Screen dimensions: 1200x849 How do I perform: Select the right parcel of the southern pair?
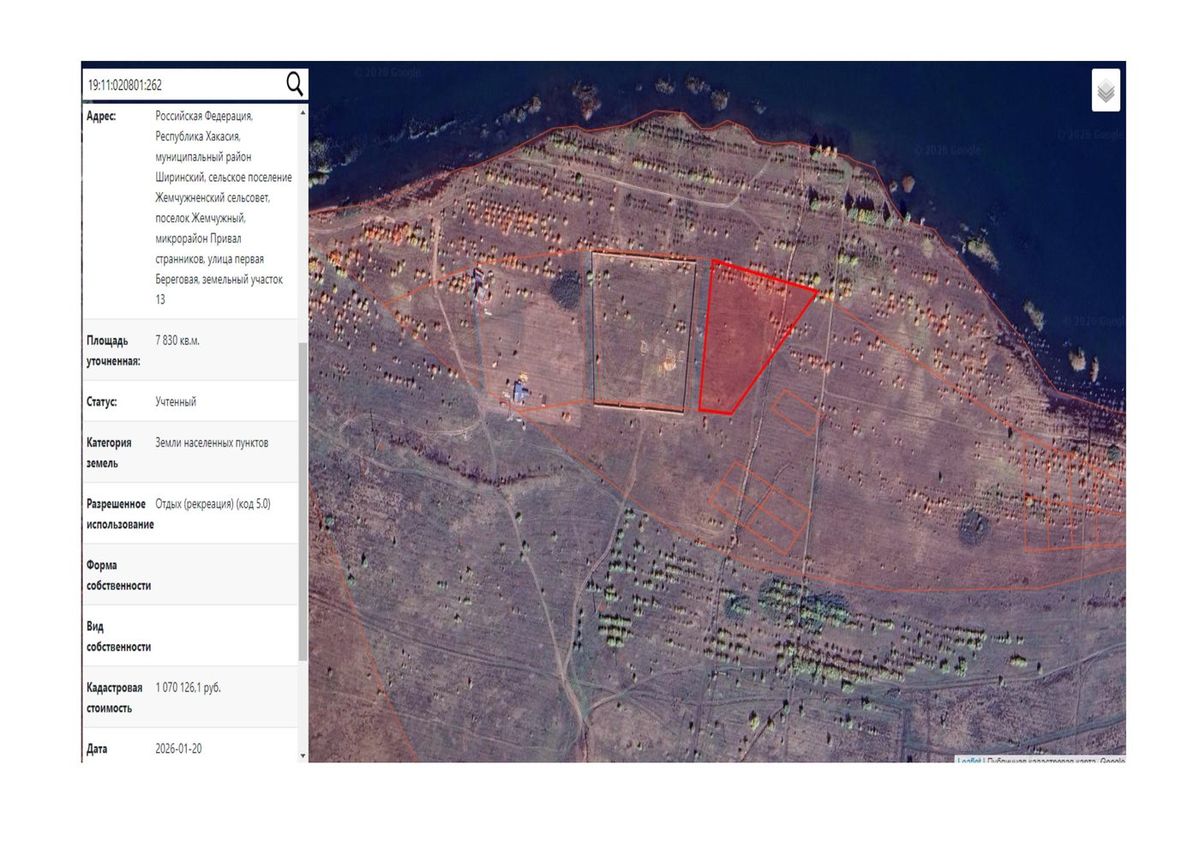[780, 516]
